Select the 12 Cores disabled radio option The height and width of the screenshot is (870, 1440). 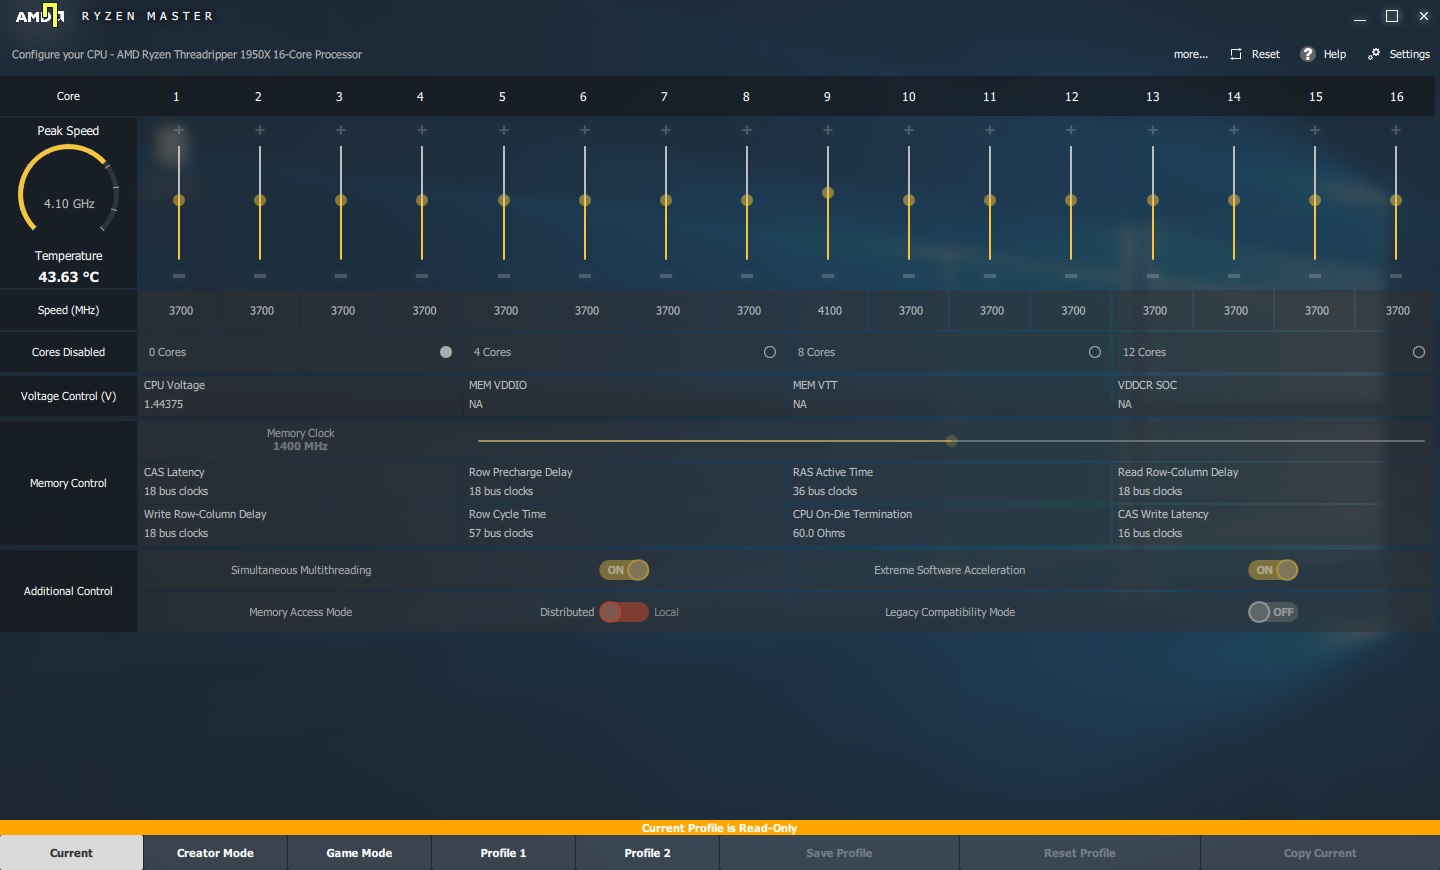click(1419, 352)
